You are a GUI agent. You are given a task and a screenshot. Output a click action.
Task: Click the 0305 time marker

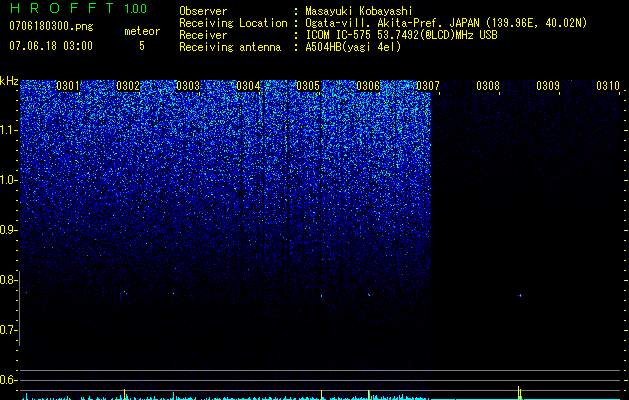click(308, 86)
